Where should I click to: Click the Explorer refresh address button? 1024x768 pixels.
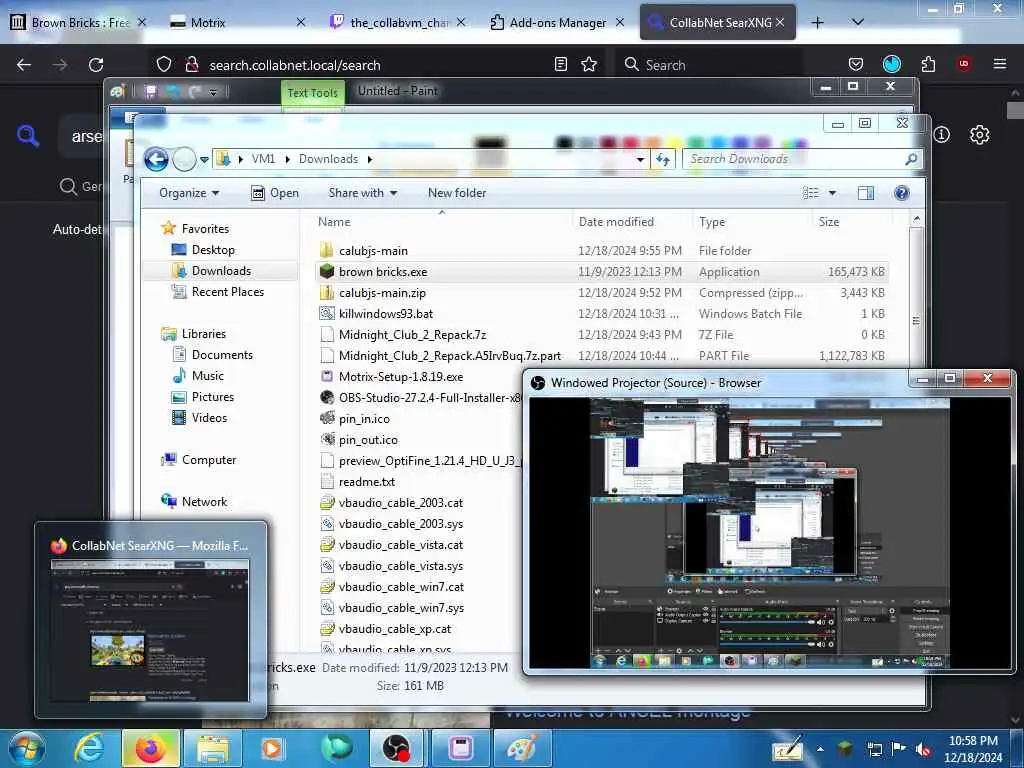tap(664, 159)
